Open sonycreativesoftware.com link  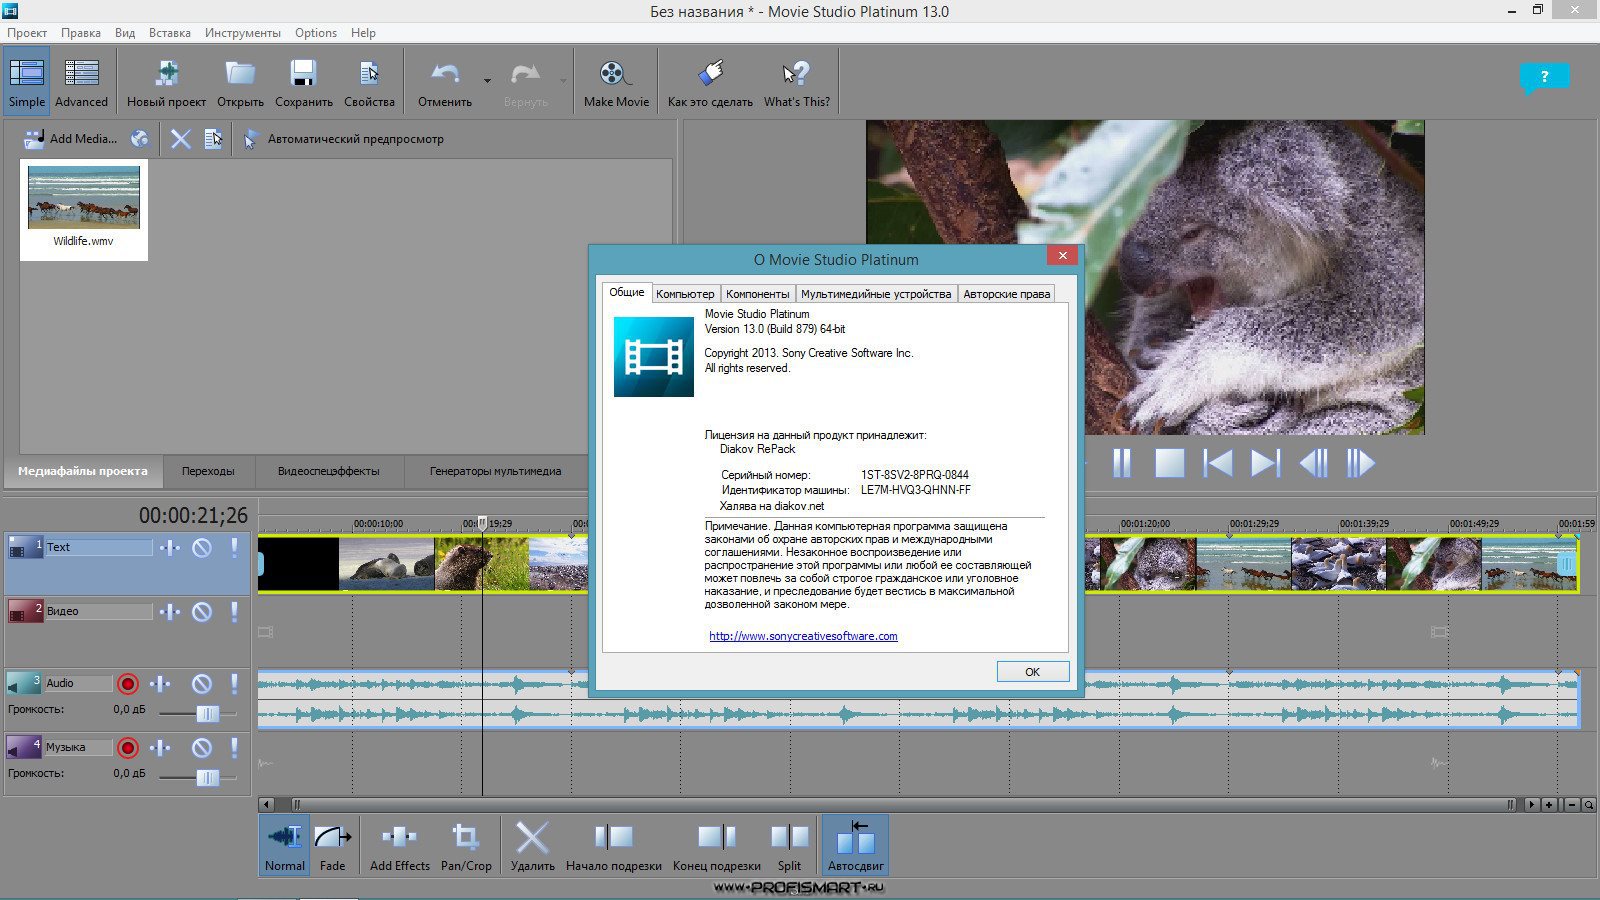[x=803, y=636]
